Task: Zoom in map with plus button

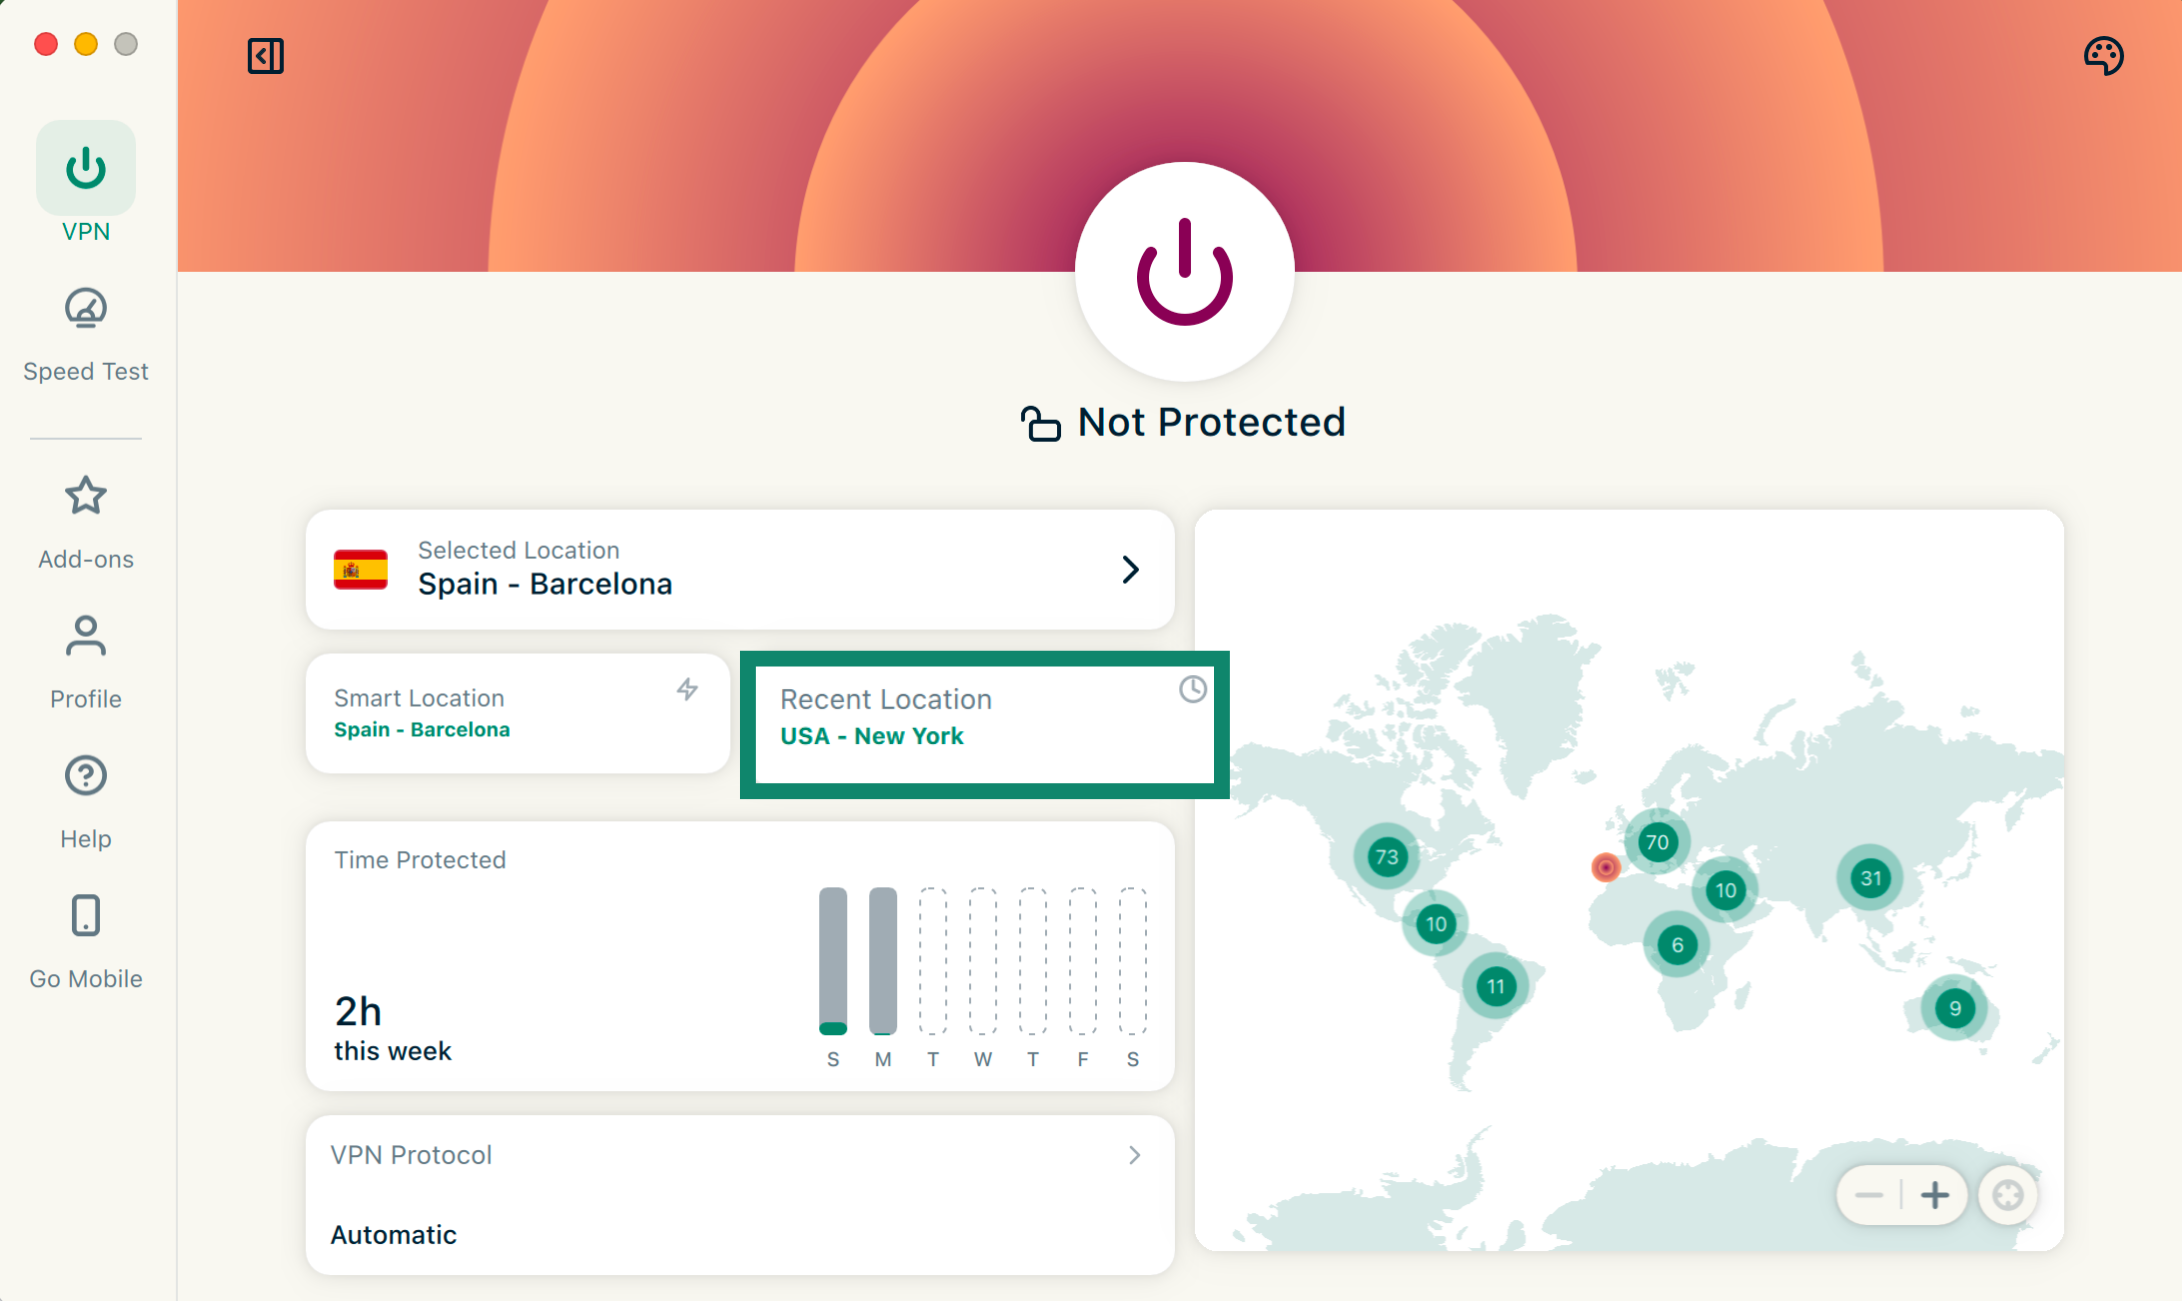Action: 1935,1195
